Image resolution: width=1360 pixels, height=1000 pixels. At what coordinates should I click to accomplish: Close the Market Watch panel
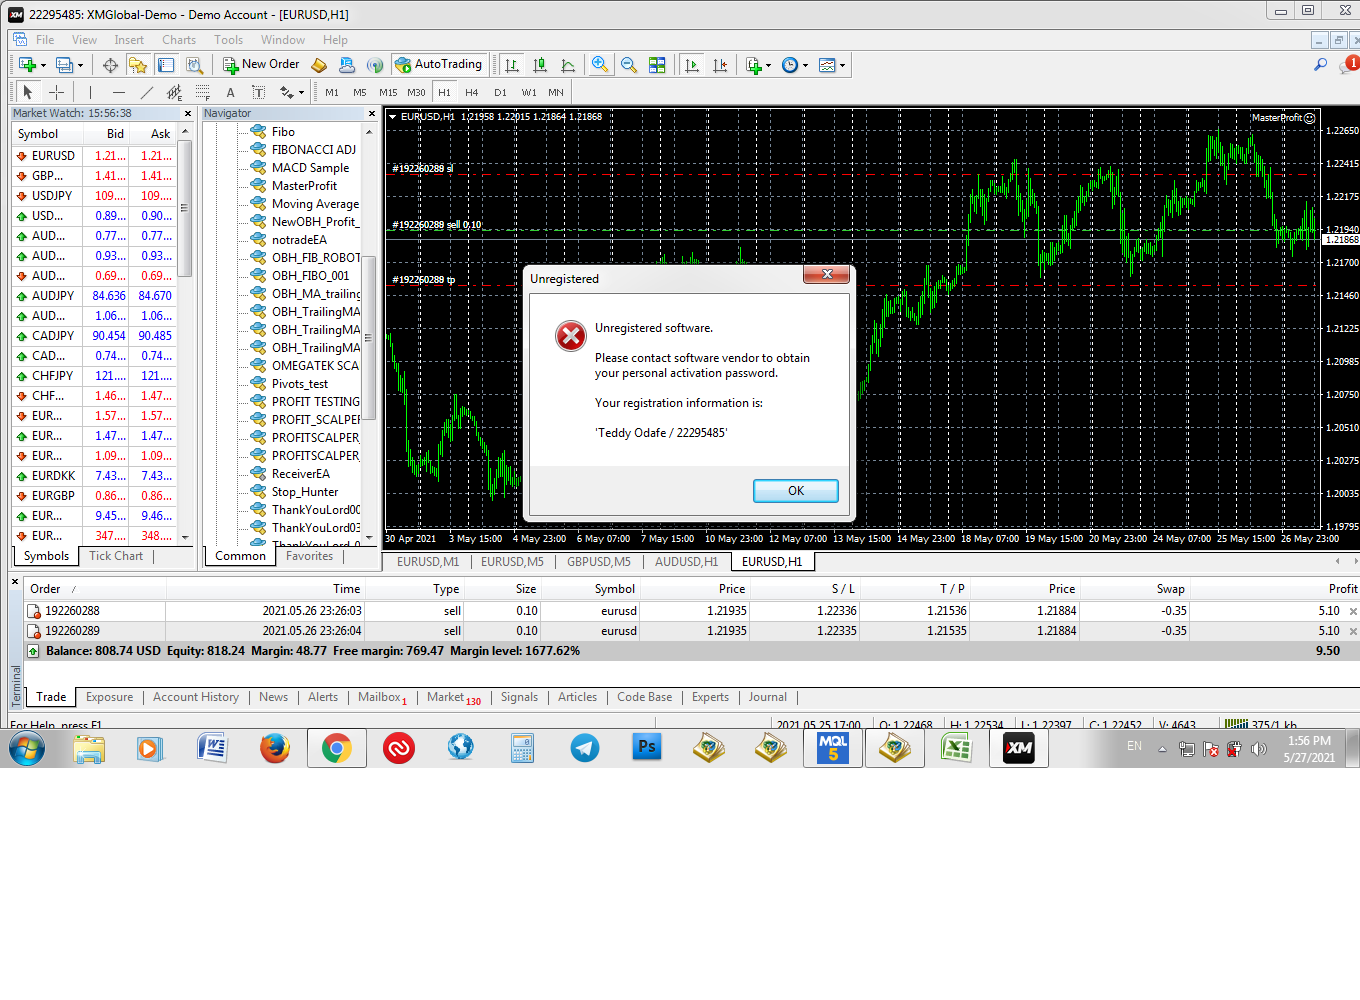coord(187,114)
